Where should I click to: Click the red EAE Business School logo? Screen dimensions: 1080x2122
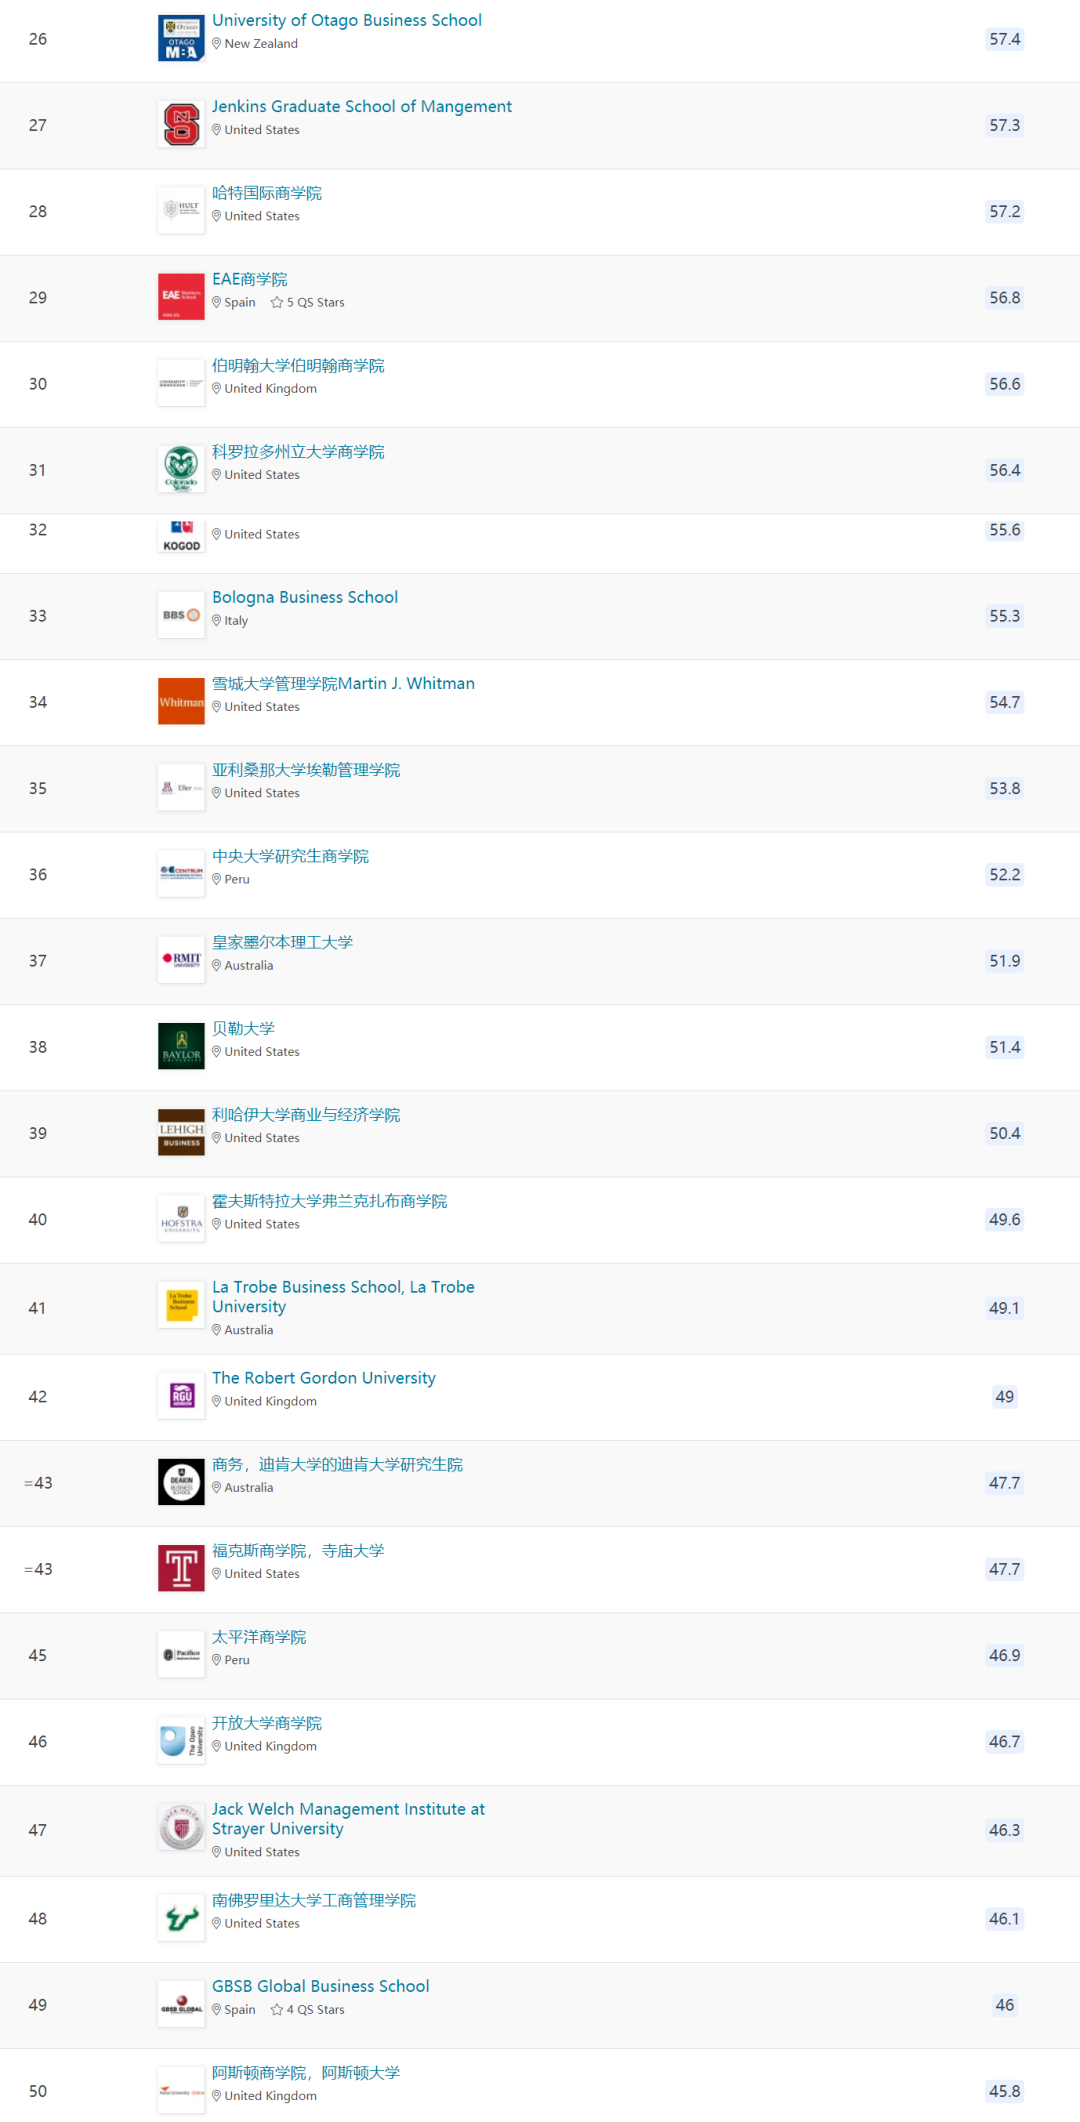click(181, 297)
